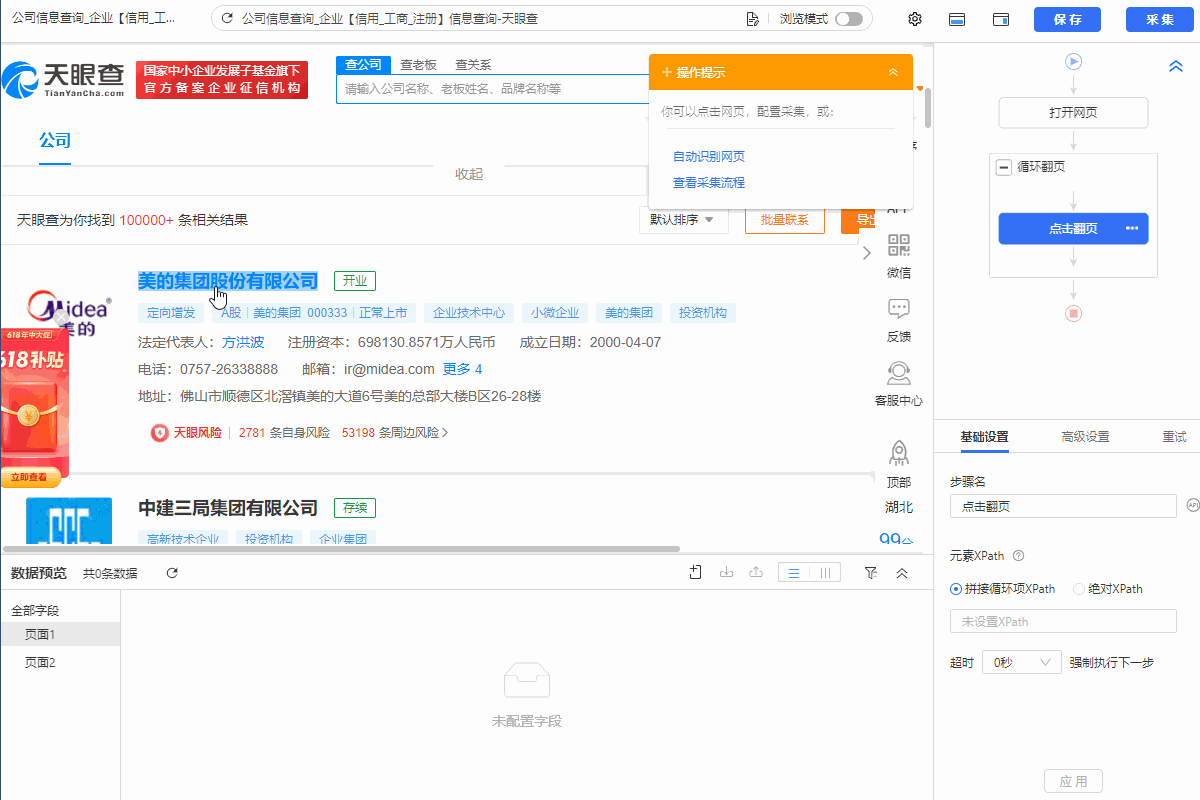Switch to 高级设置 tab

pos(1085,437)
